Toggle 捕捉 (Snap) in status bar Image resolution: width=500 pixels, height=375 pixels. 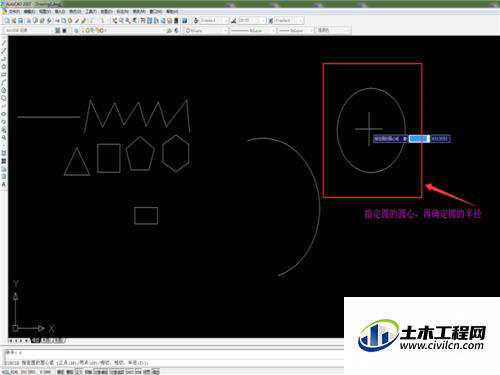point(60,372)
